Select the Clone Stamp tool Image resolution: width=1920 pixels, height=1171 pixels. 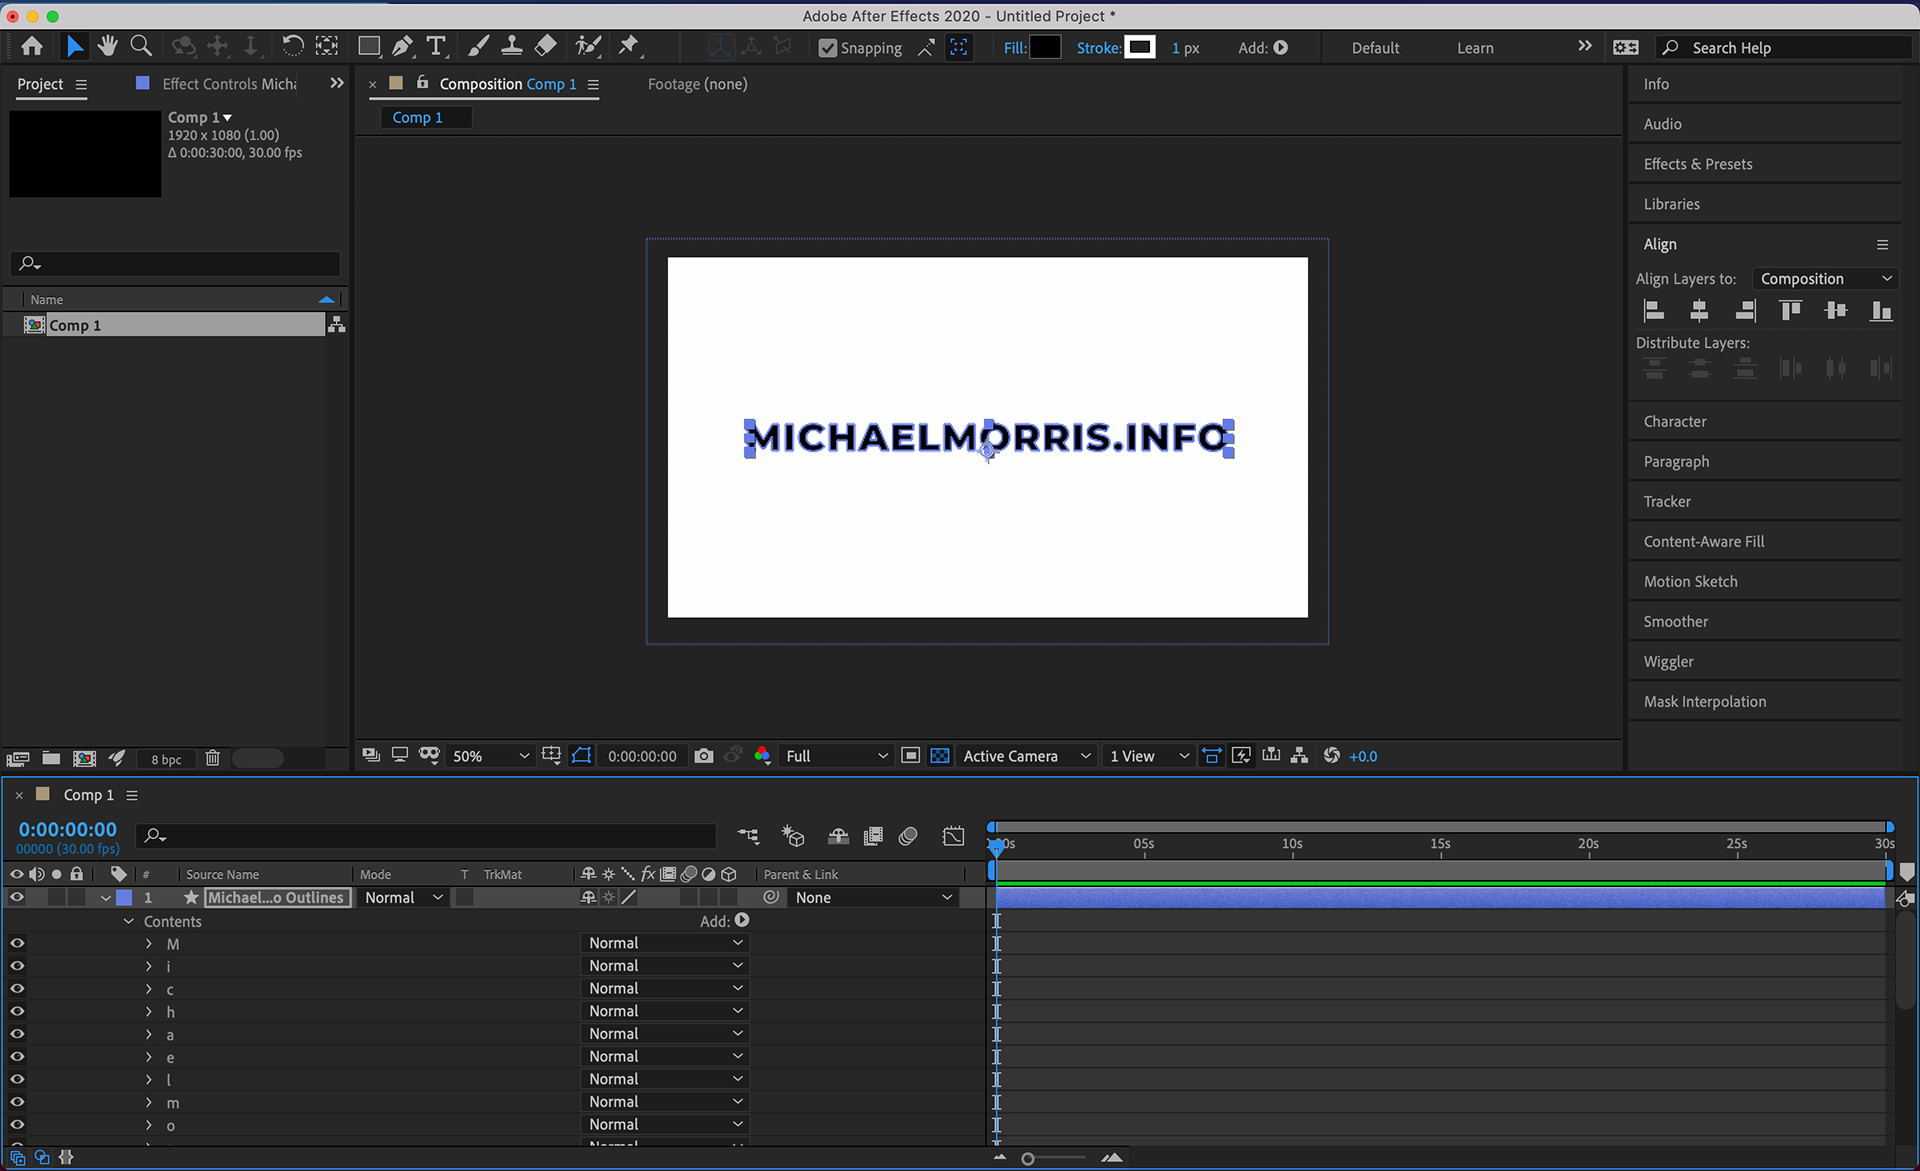pyautogui.click(x=511, y=46)
